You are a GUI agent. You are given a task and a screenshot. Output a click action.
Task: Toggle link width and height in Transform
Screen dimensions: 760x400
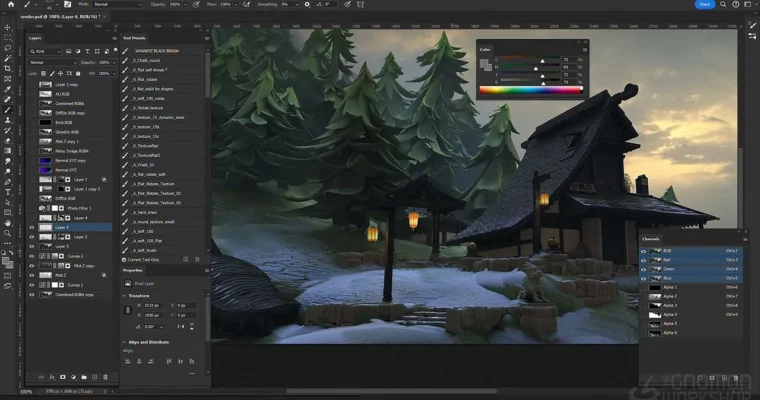pyautogui.click(x=128, y=310)
